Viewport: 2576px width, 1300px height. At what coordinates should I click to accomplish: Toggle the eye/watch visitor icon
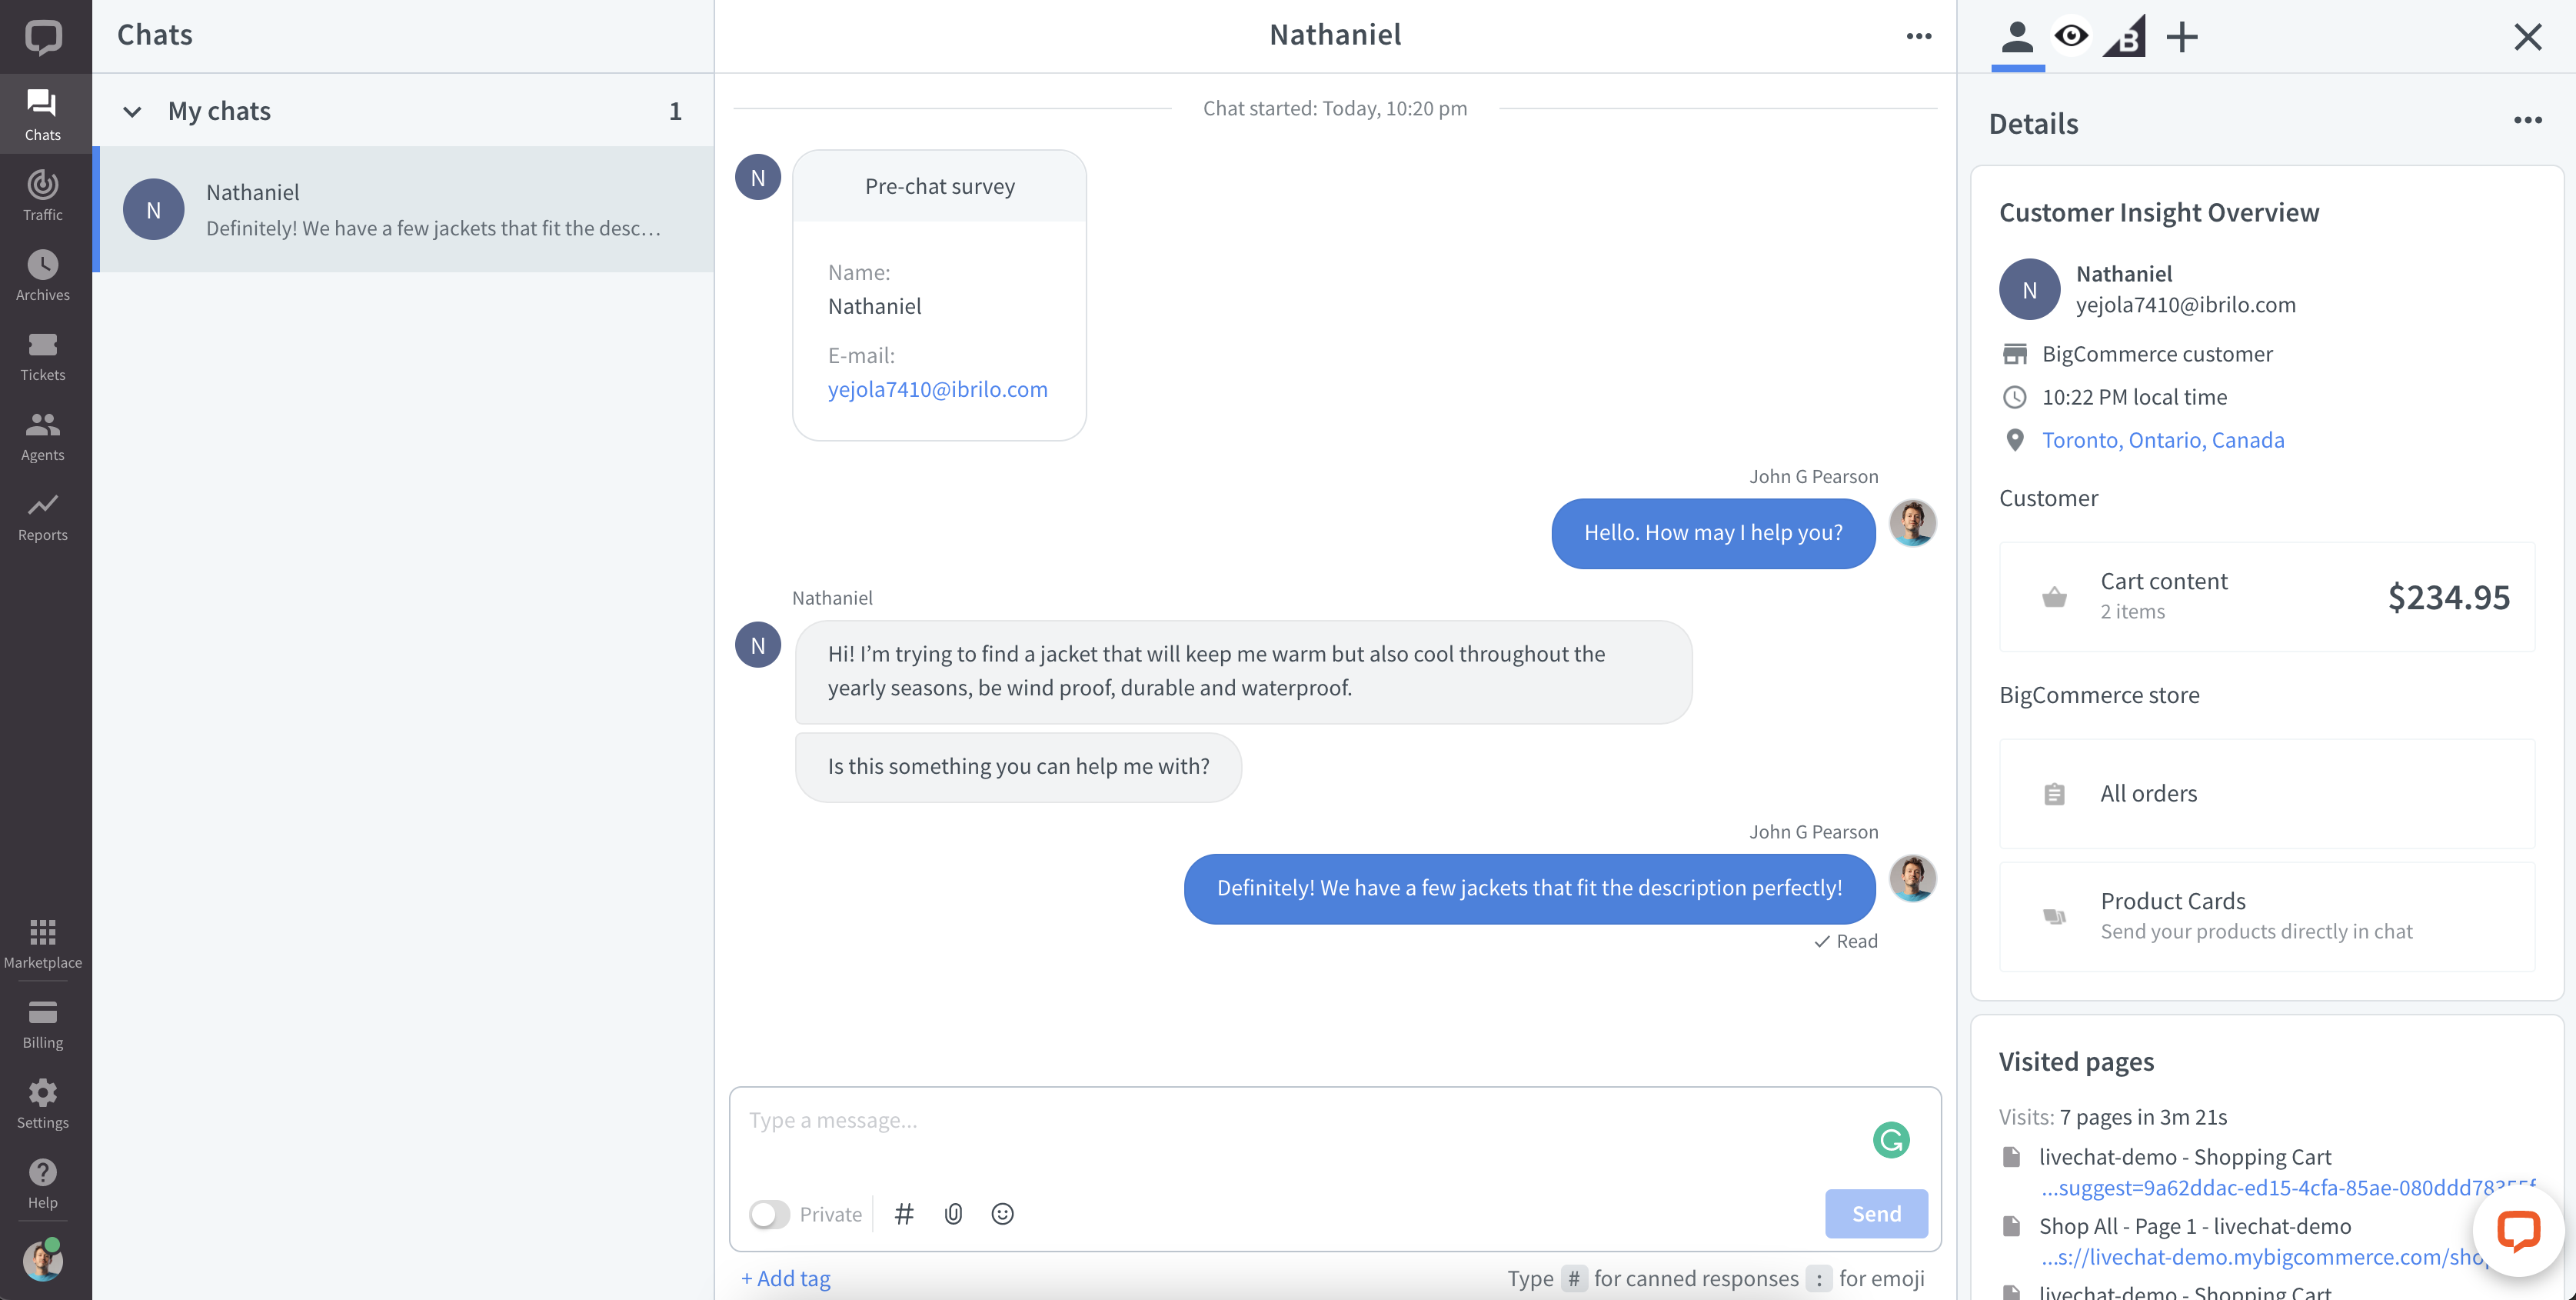2071,35
